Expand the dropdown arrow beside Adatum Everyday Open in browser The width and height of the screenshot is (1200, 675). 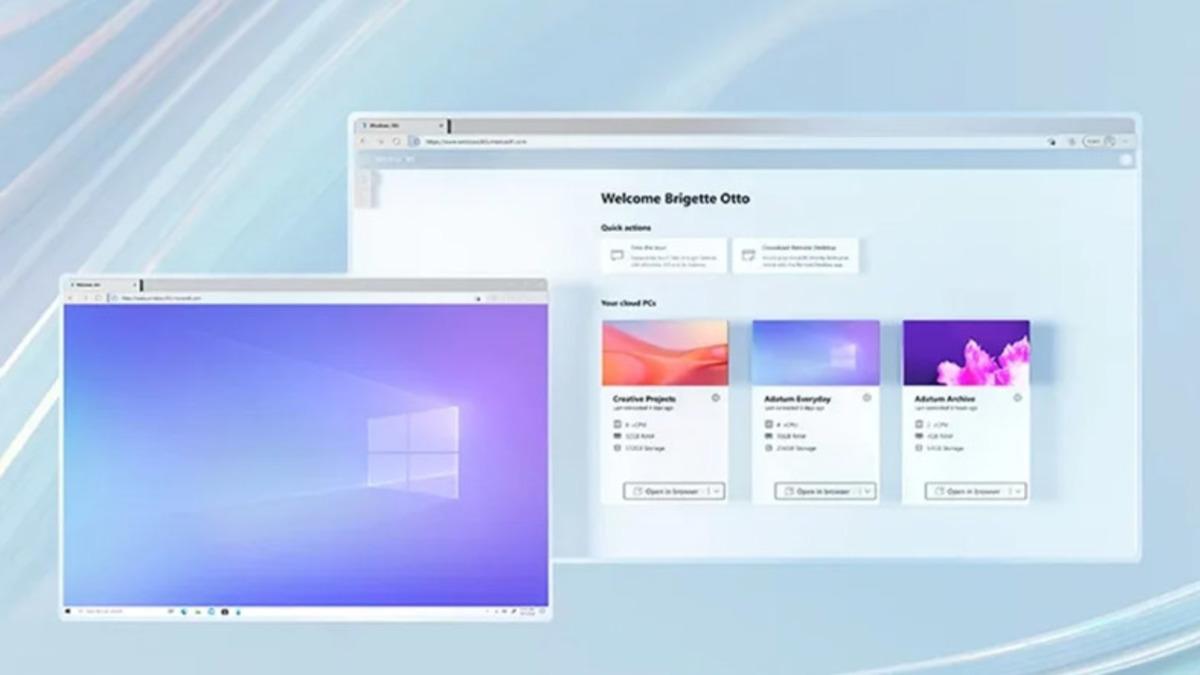(867, 491)
